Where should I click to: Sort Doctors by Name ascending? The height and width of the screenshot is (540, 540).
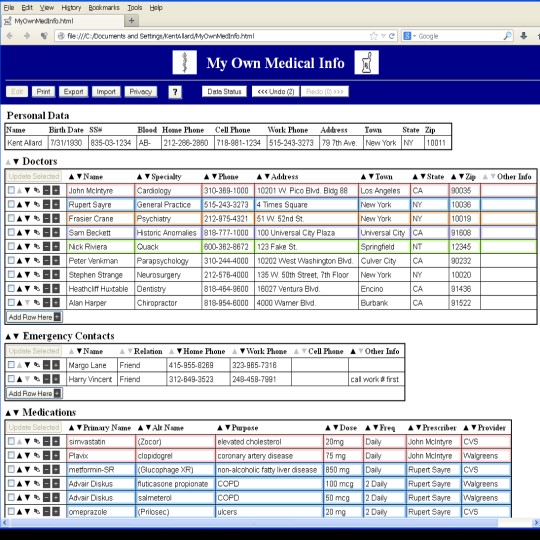point(71,177)
